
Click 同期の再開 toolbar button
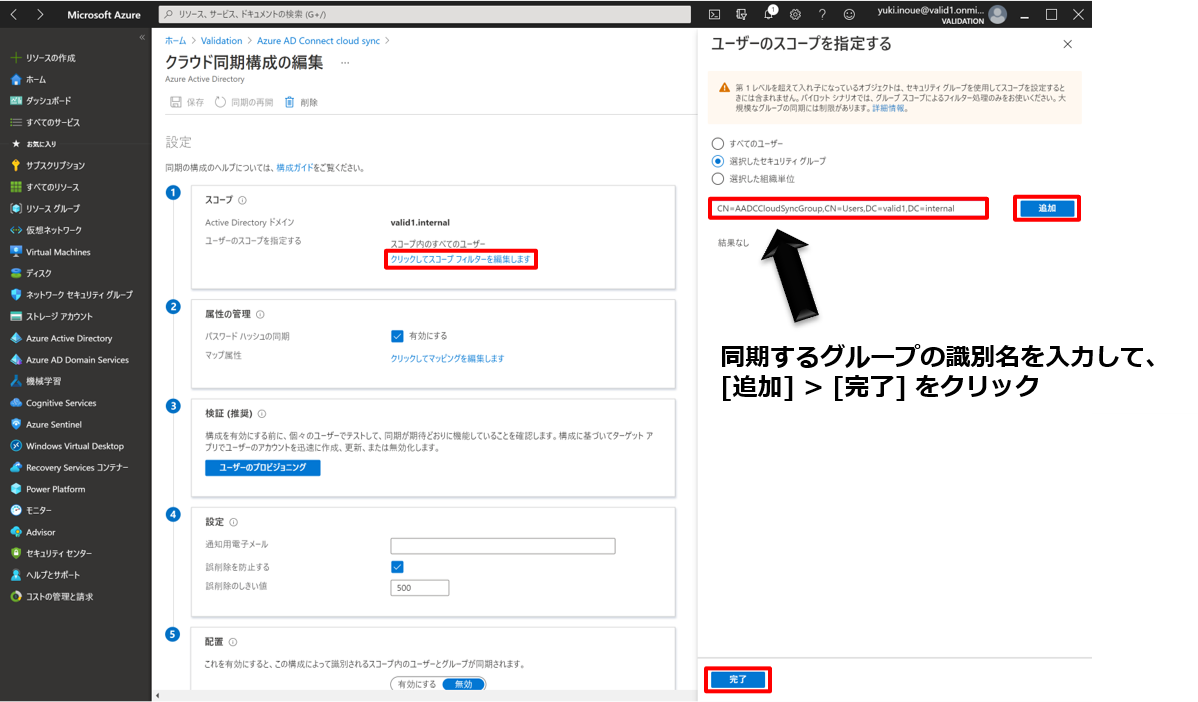pyautogui.click(x=244, y=102)
